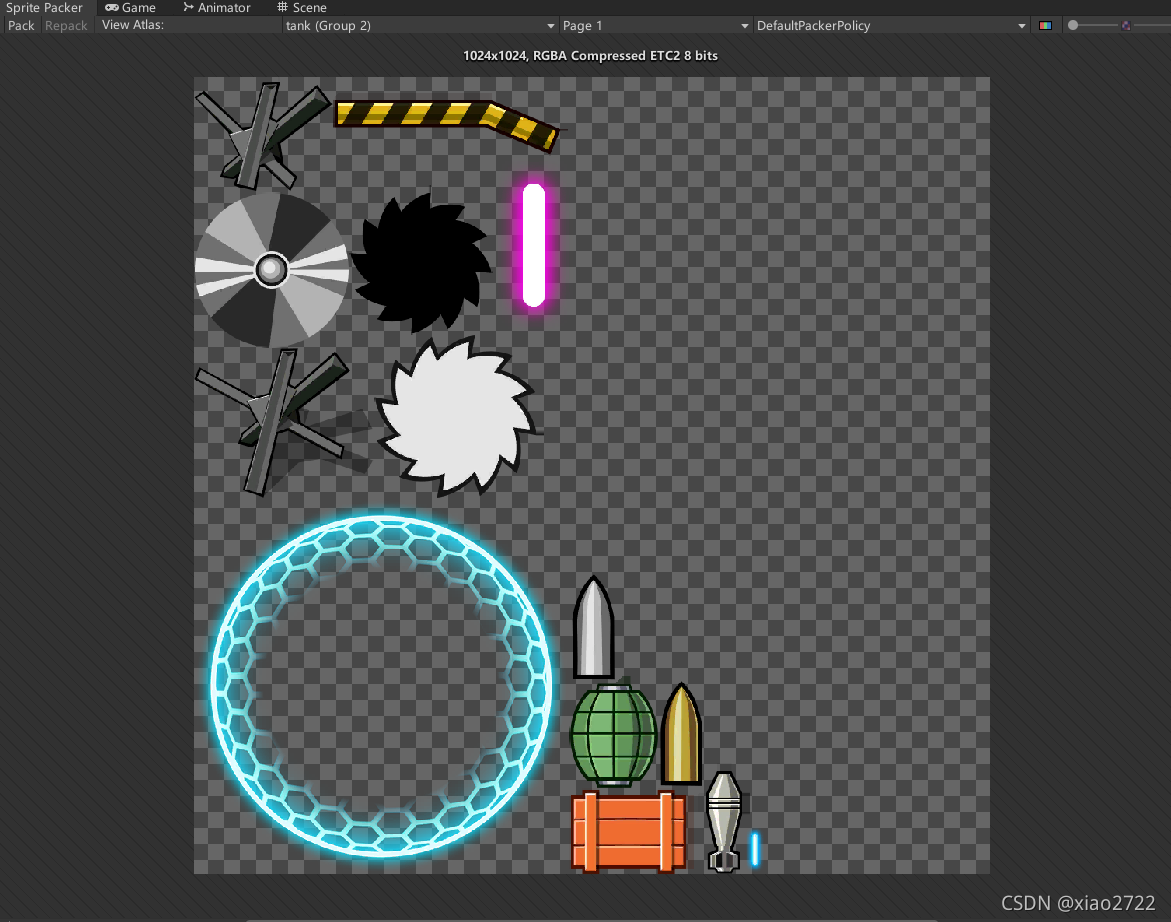
Task: Open the Page 1 dropdown
Action: [655, 25]
